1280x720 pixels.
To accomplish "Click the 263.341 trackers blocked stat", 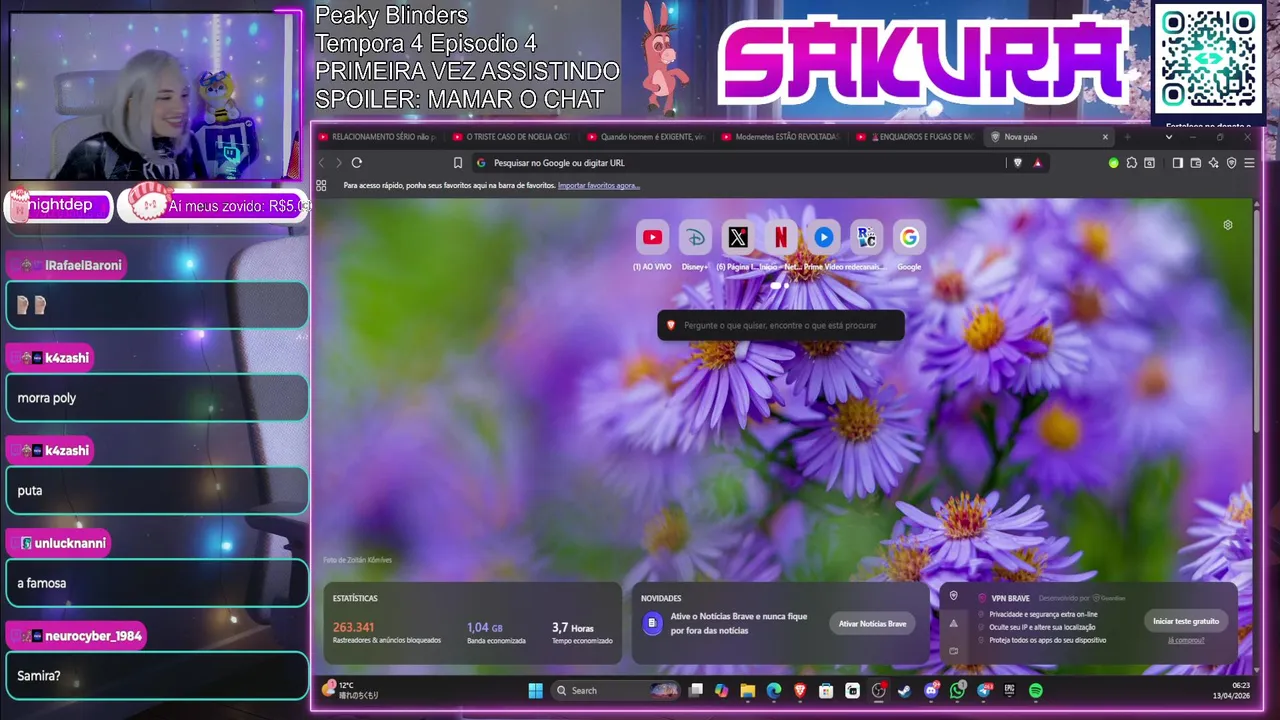I will (x=386, y=633).
